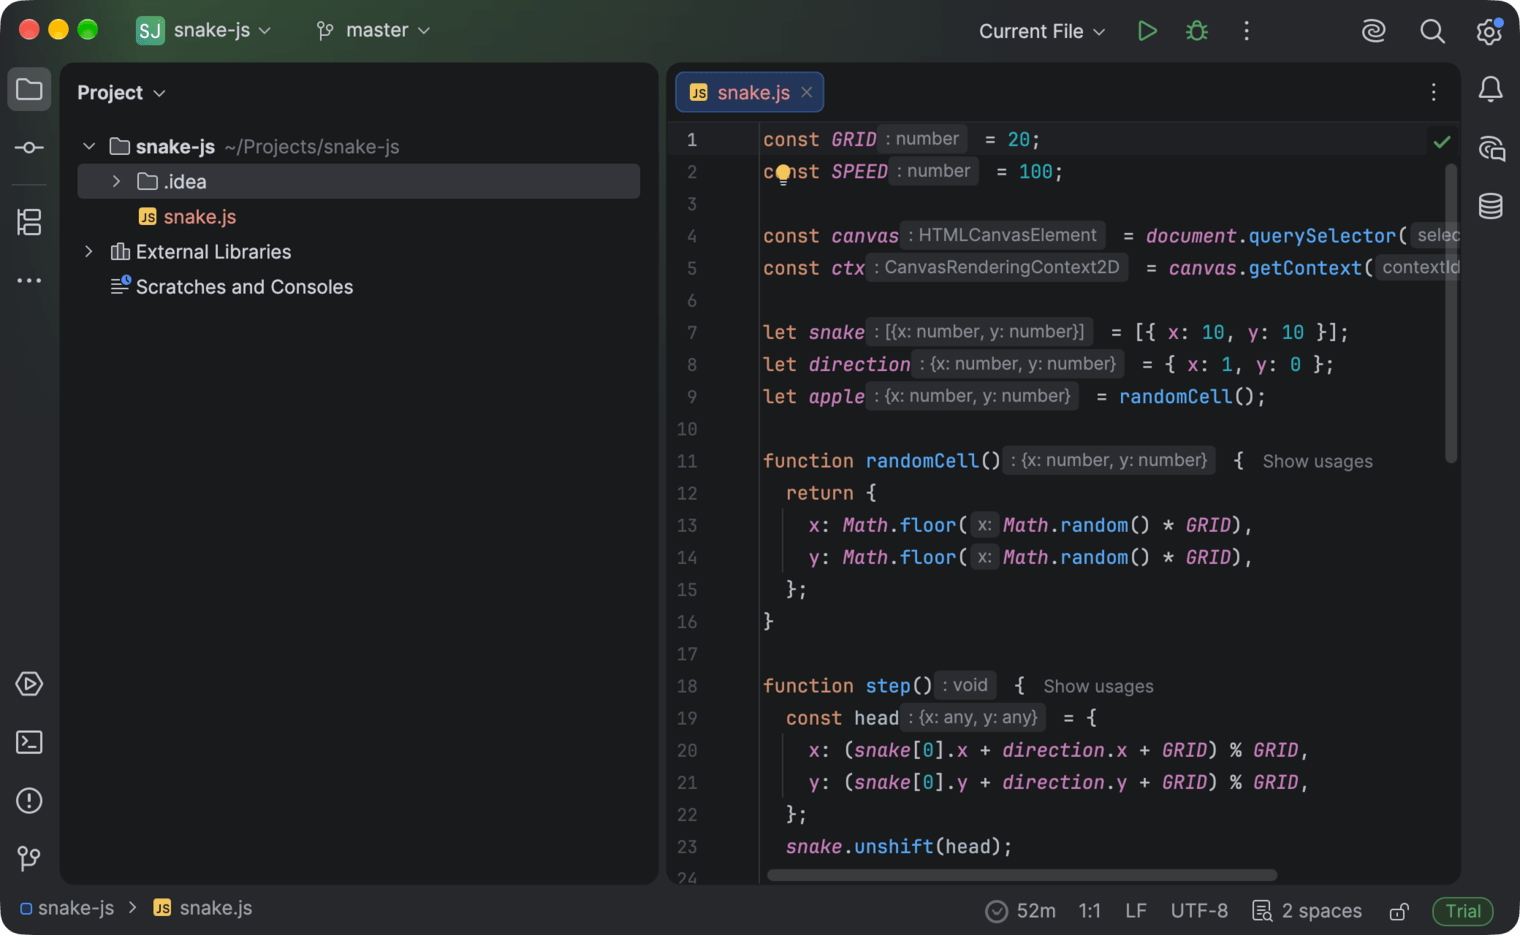
Task: Click Show usages for randomCell function
Action: tap(1317, 461)
